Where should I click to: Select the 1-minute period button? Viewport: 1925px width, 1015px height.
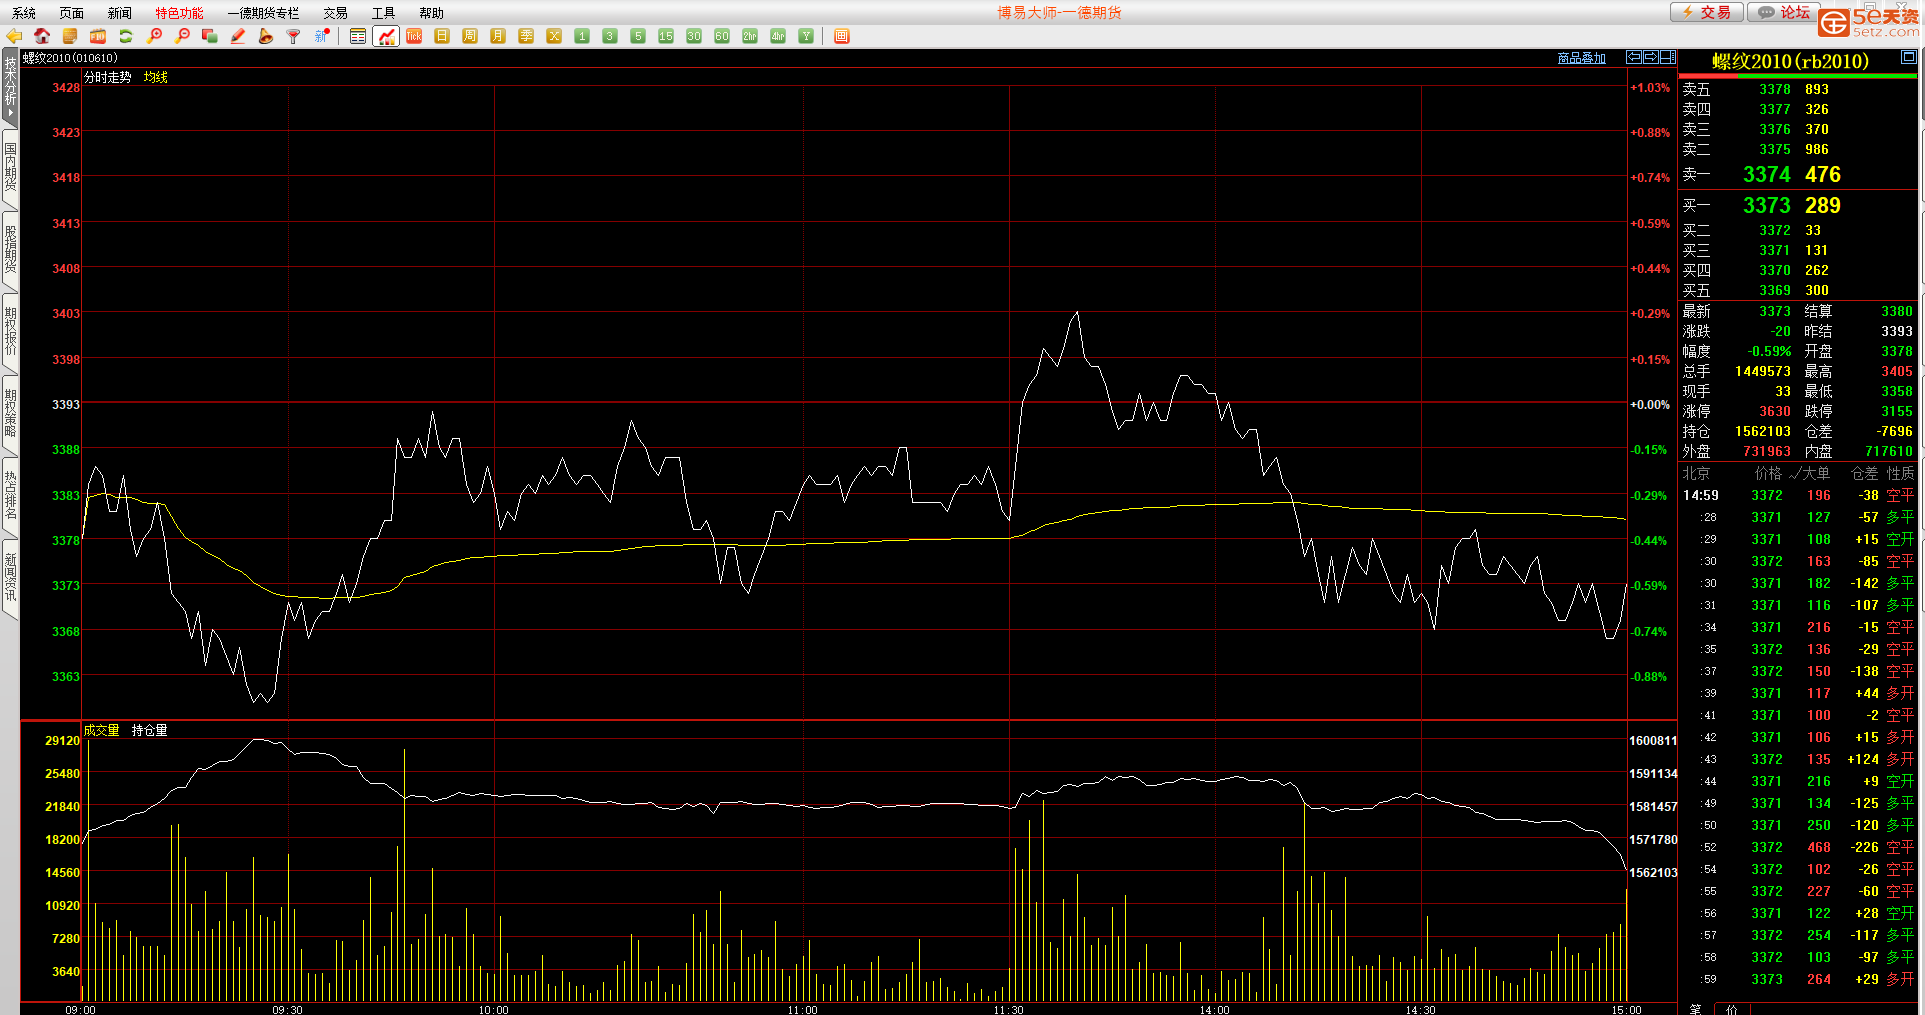click(x=582, y=36)
